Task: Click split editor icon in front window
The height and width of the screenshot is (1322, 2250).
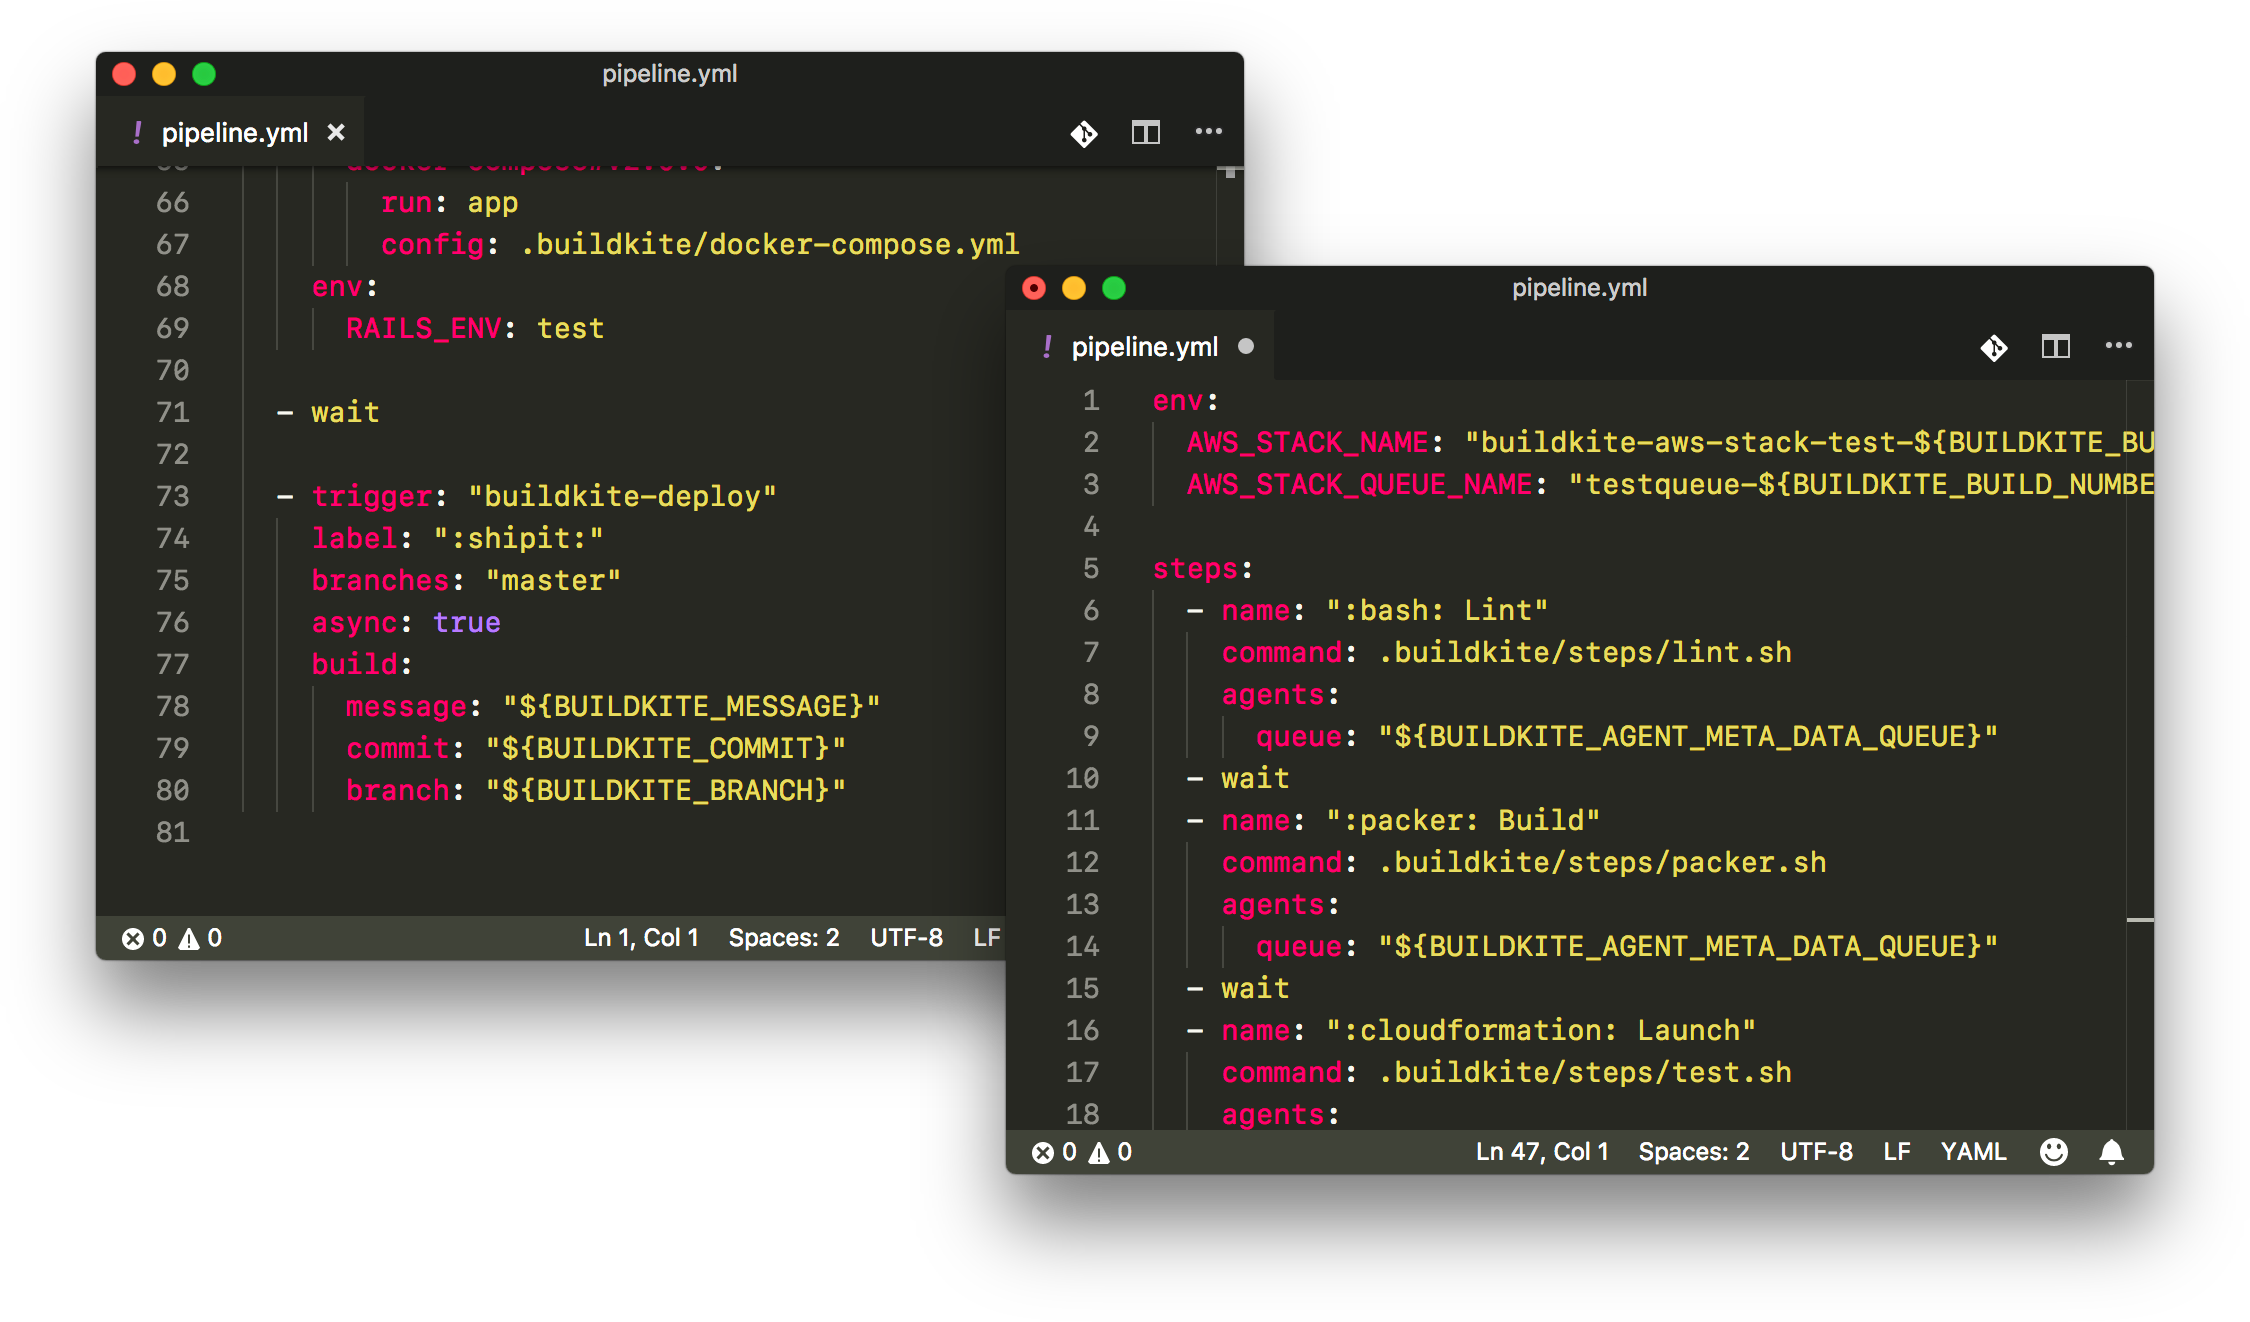Action: pyautogui.click(x=2055, y=347)
